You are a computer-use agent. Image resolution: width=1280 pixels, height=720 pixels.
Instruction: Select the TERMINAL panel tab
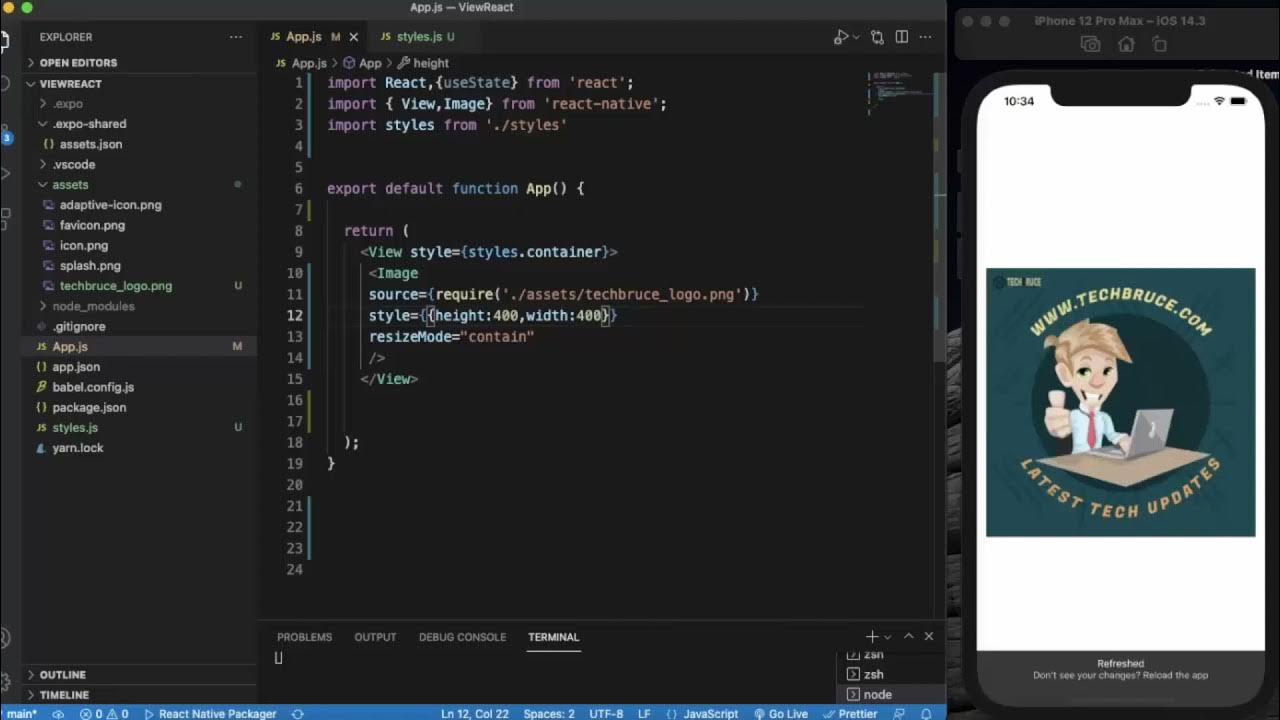pyautogui.click(x=553, y=637)
